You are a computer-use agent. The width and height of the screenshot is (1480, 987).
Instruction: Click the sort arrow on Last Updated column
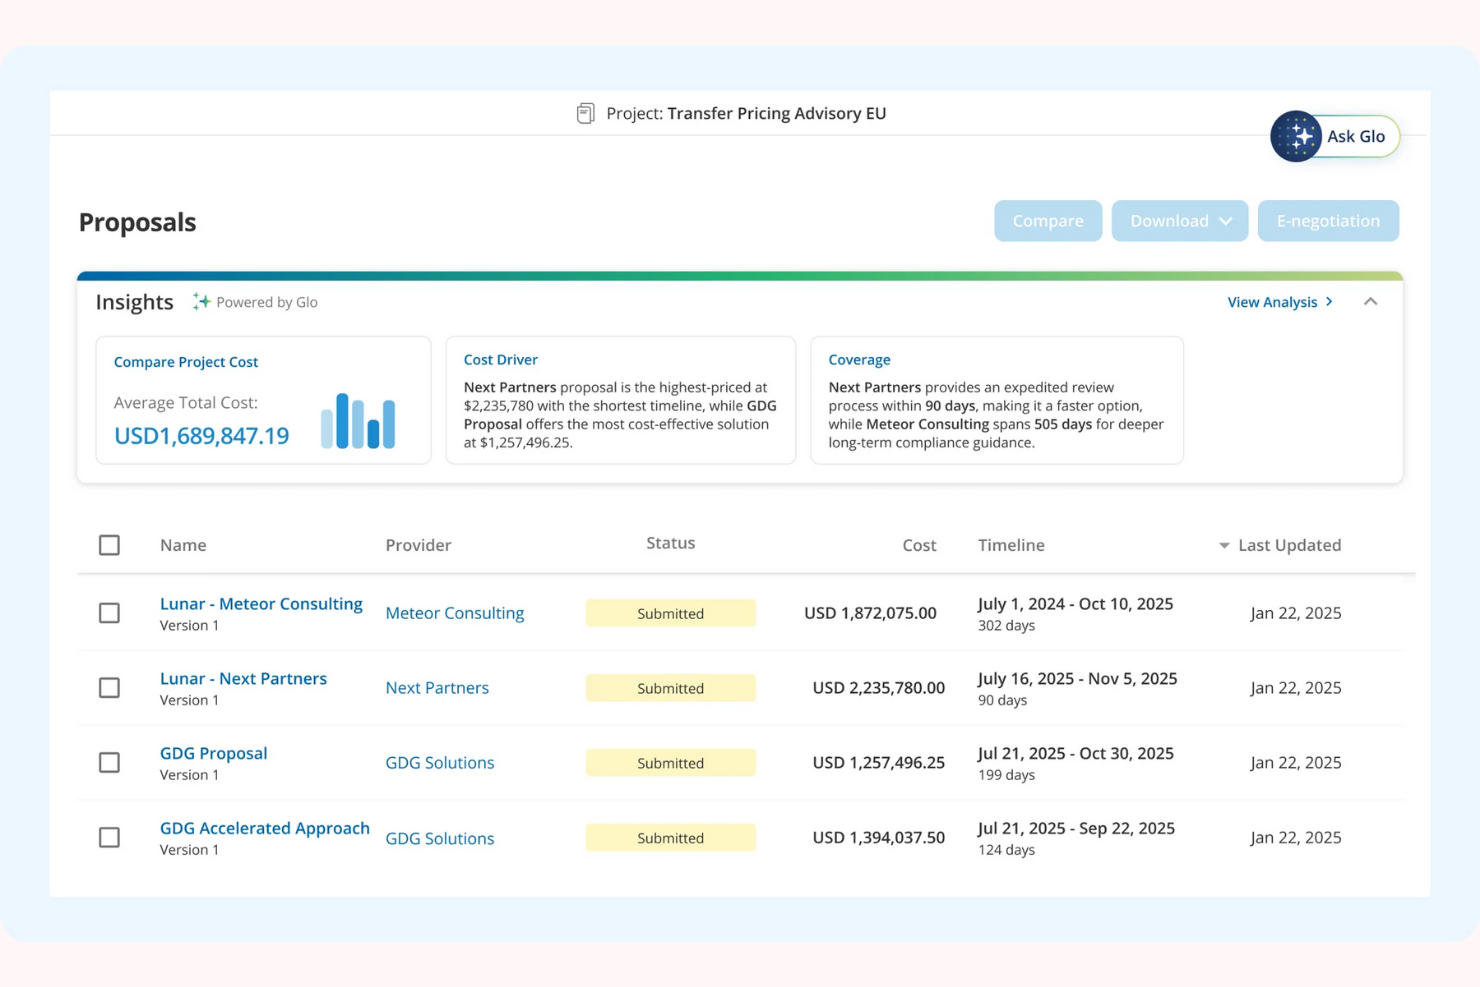pos(1223,546)
